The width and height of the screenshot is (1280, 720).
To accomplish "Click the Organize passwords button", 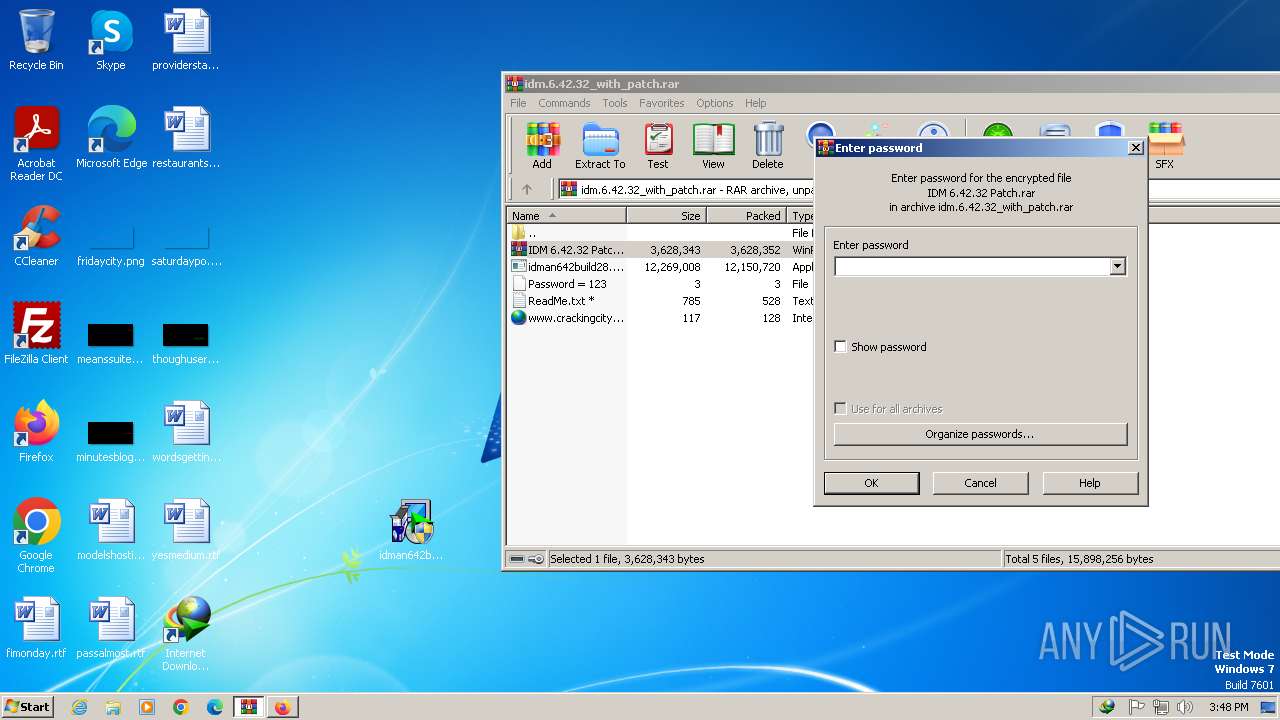I will coord(980,434).
